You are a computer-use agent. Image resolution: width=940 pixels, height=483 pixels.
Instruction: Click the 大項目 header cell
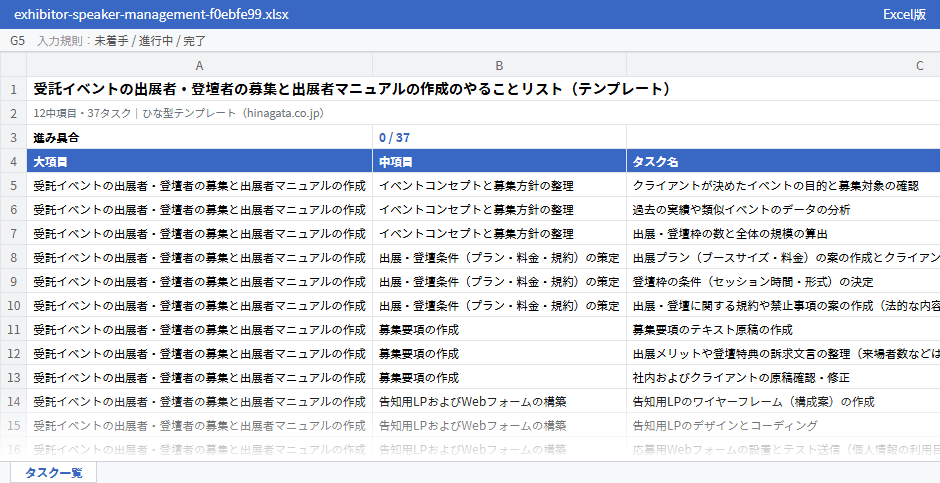click(200, 161)
